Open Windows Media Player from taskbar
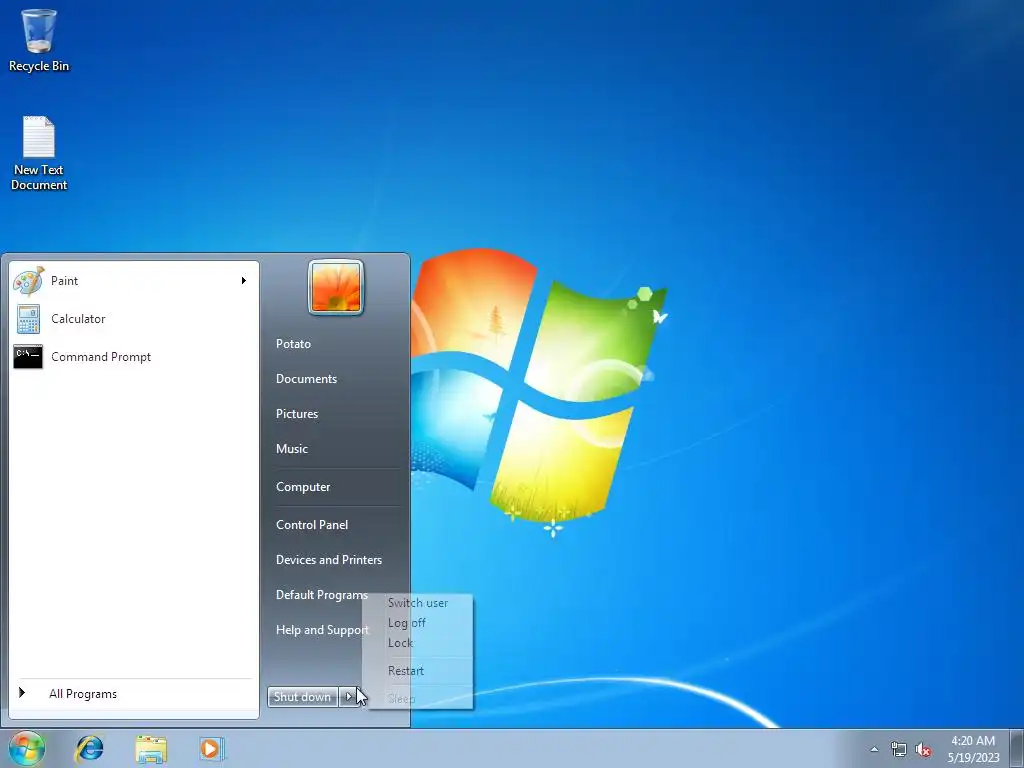1024x768 pixels. tap(212, 748)
